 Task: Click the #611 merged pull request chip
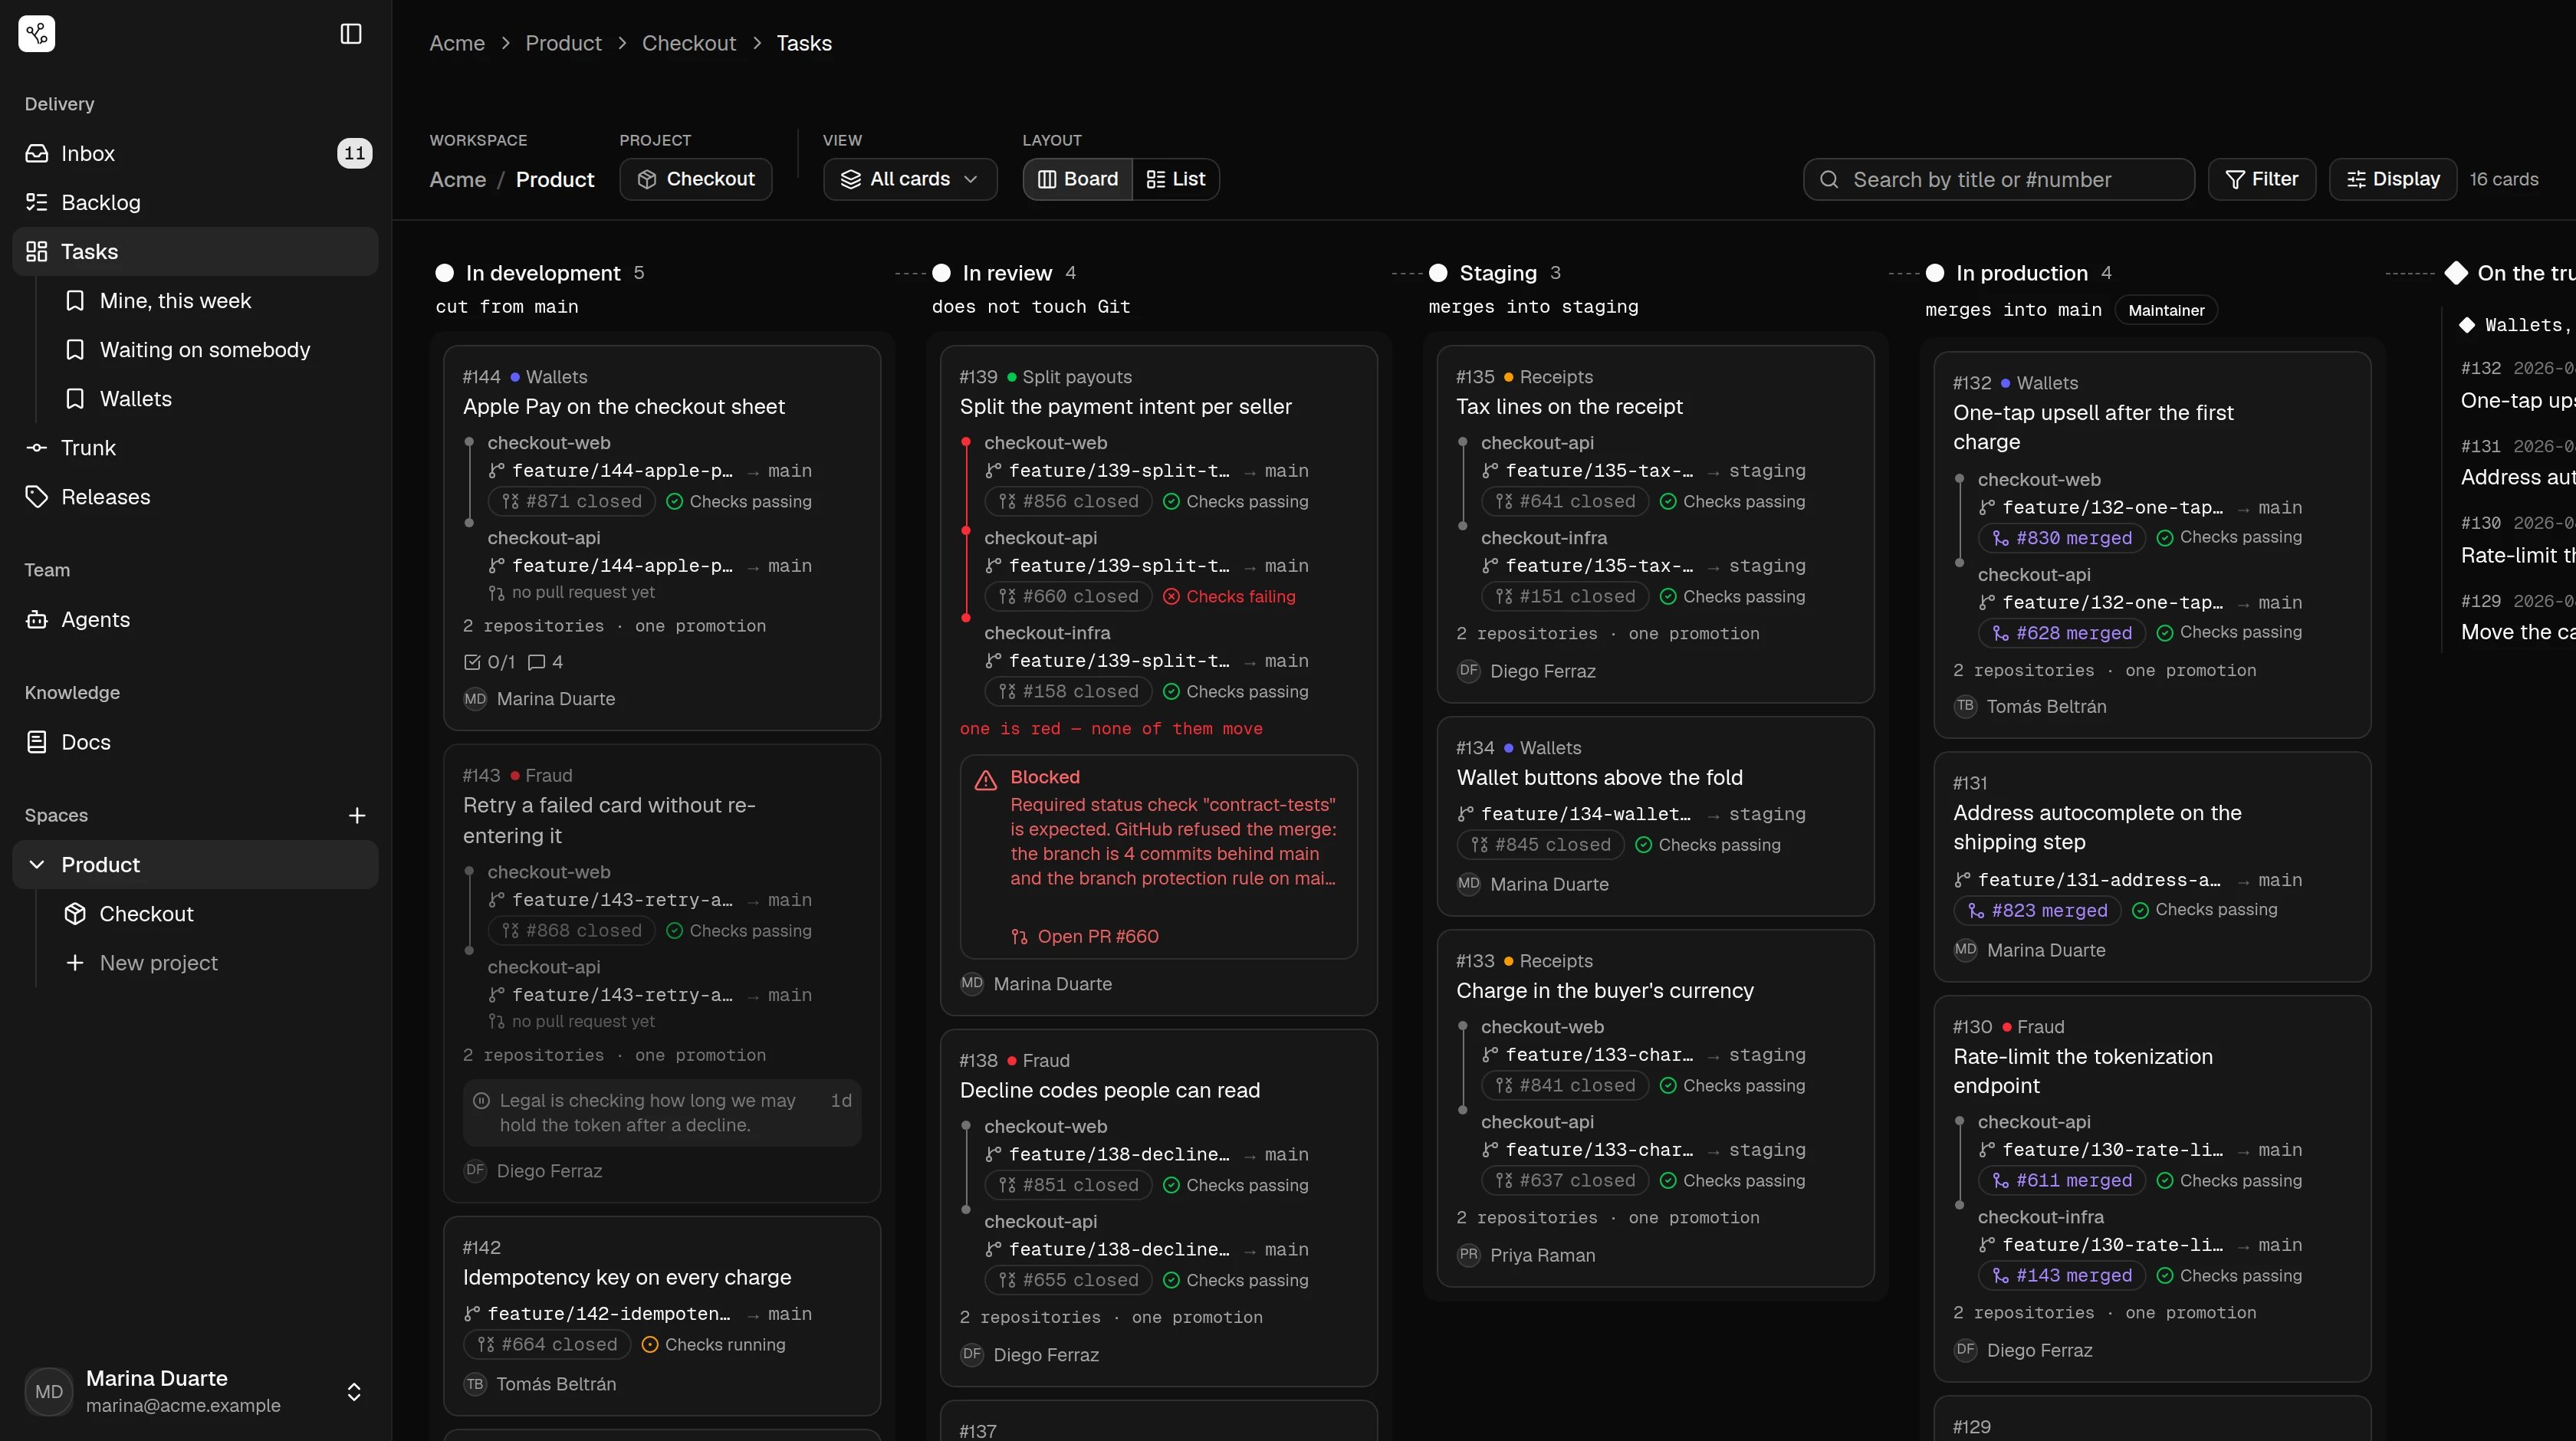[2062, 1181]
